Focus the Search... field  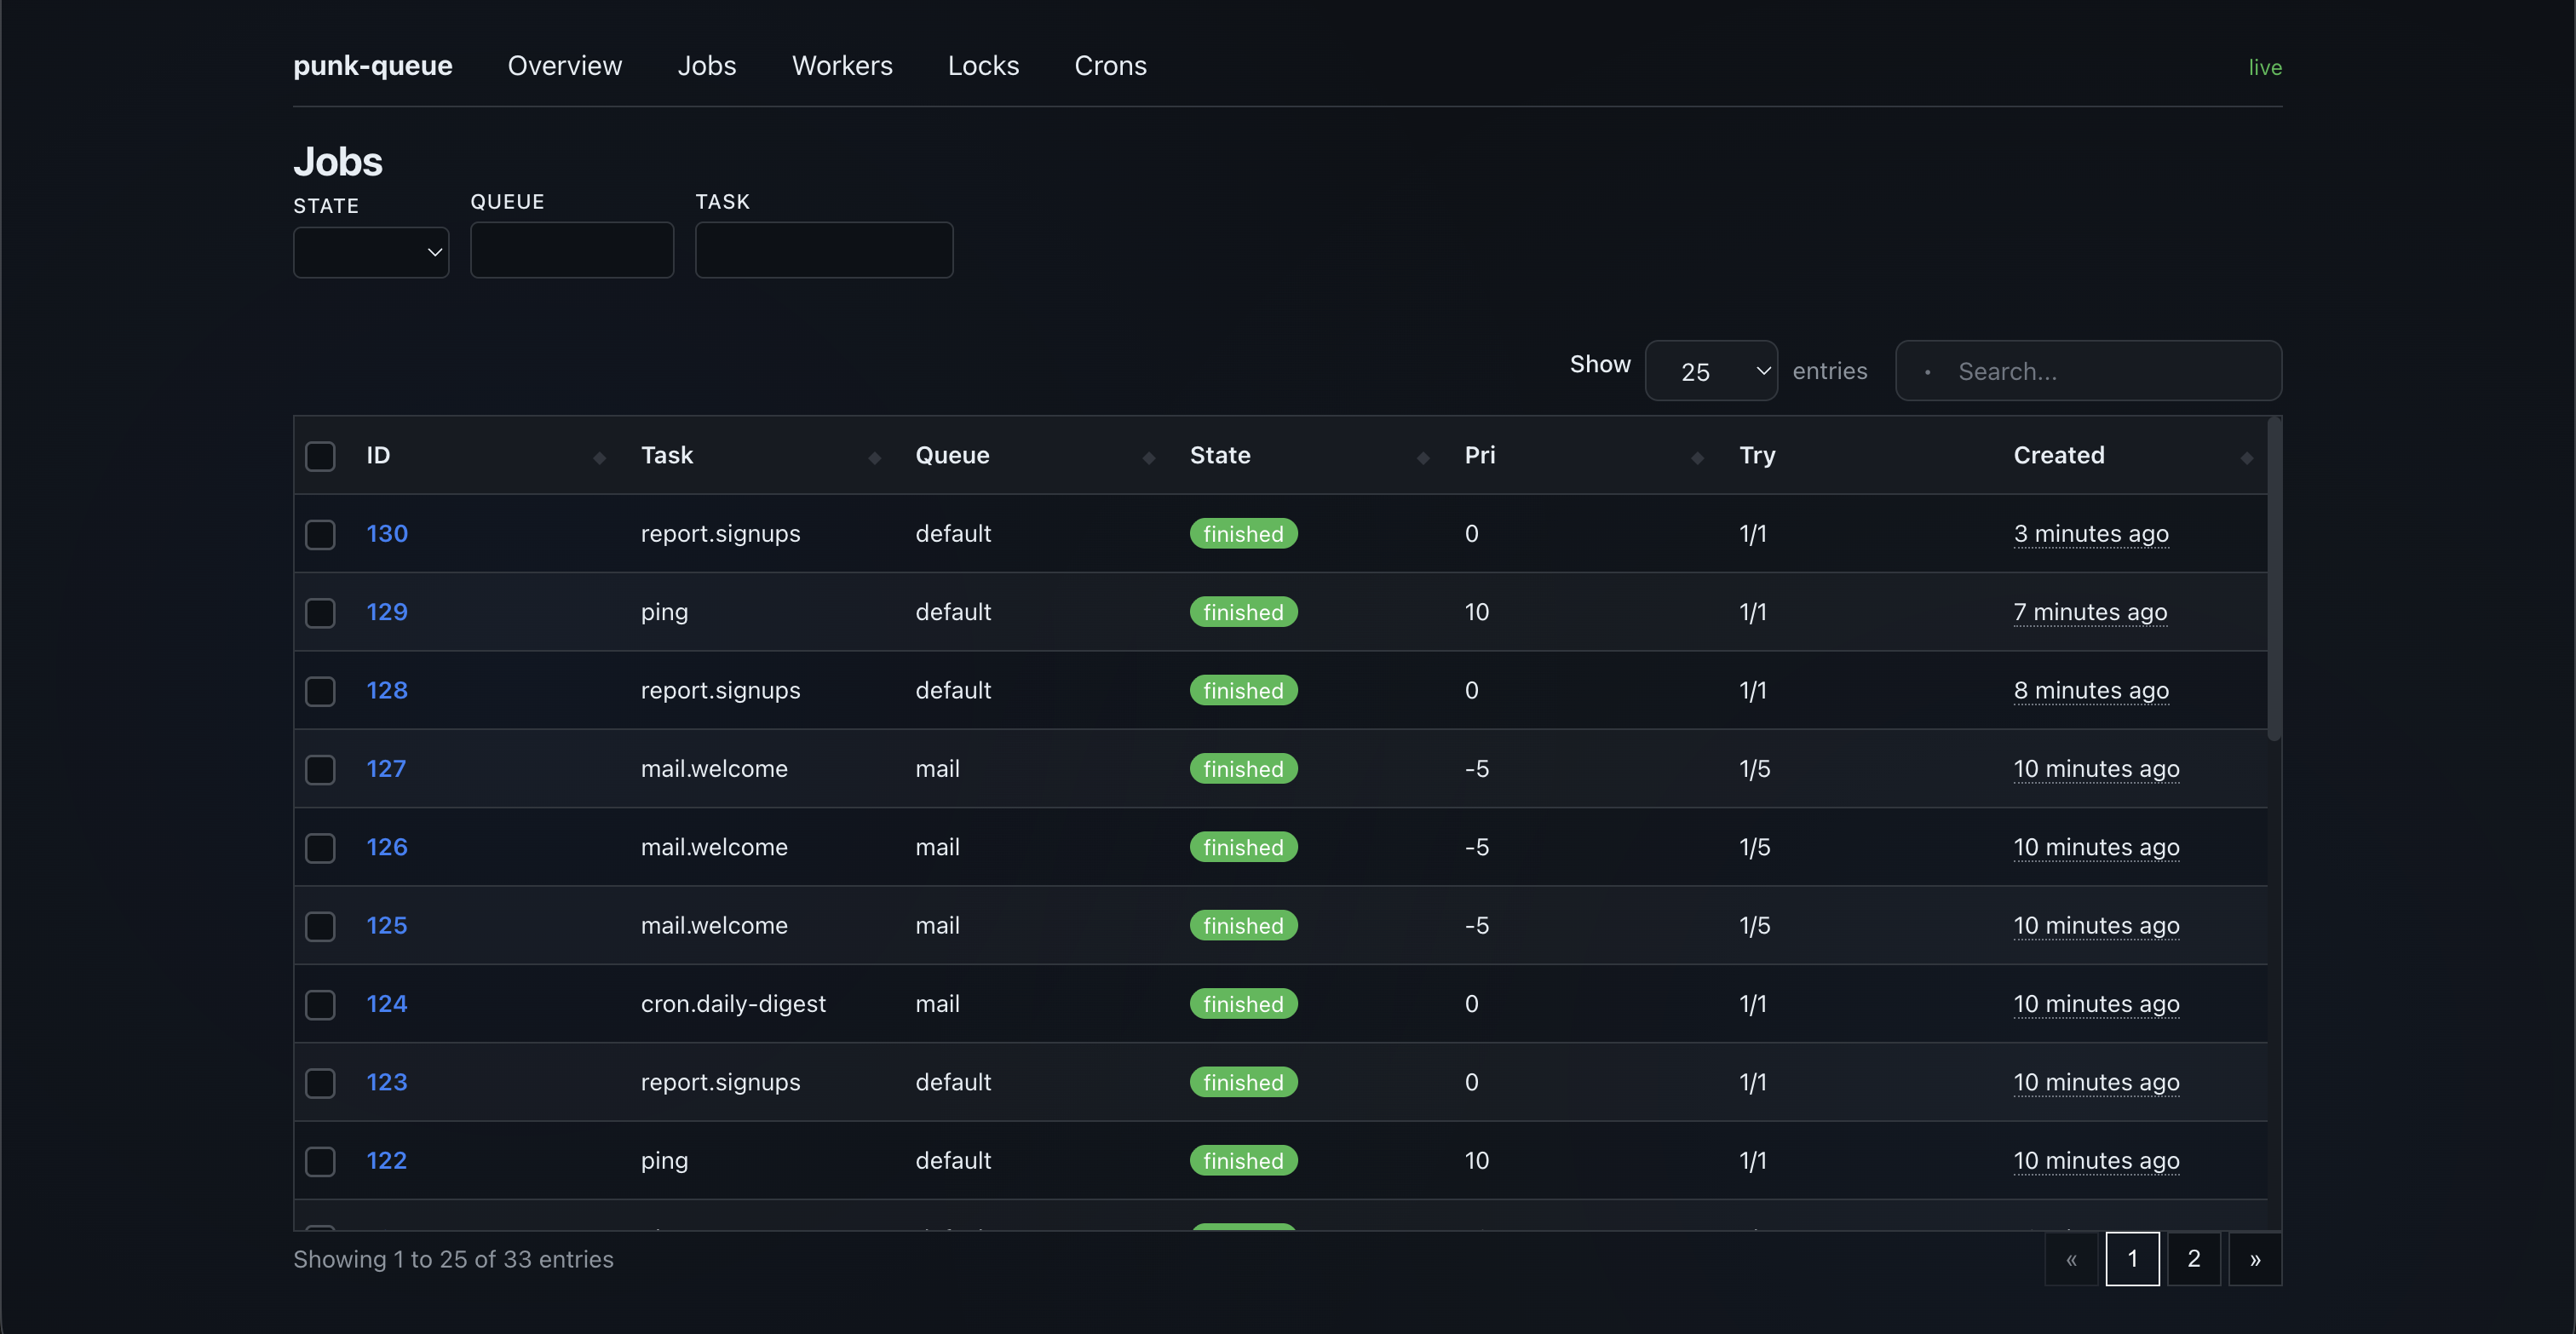click(2088, 371)
